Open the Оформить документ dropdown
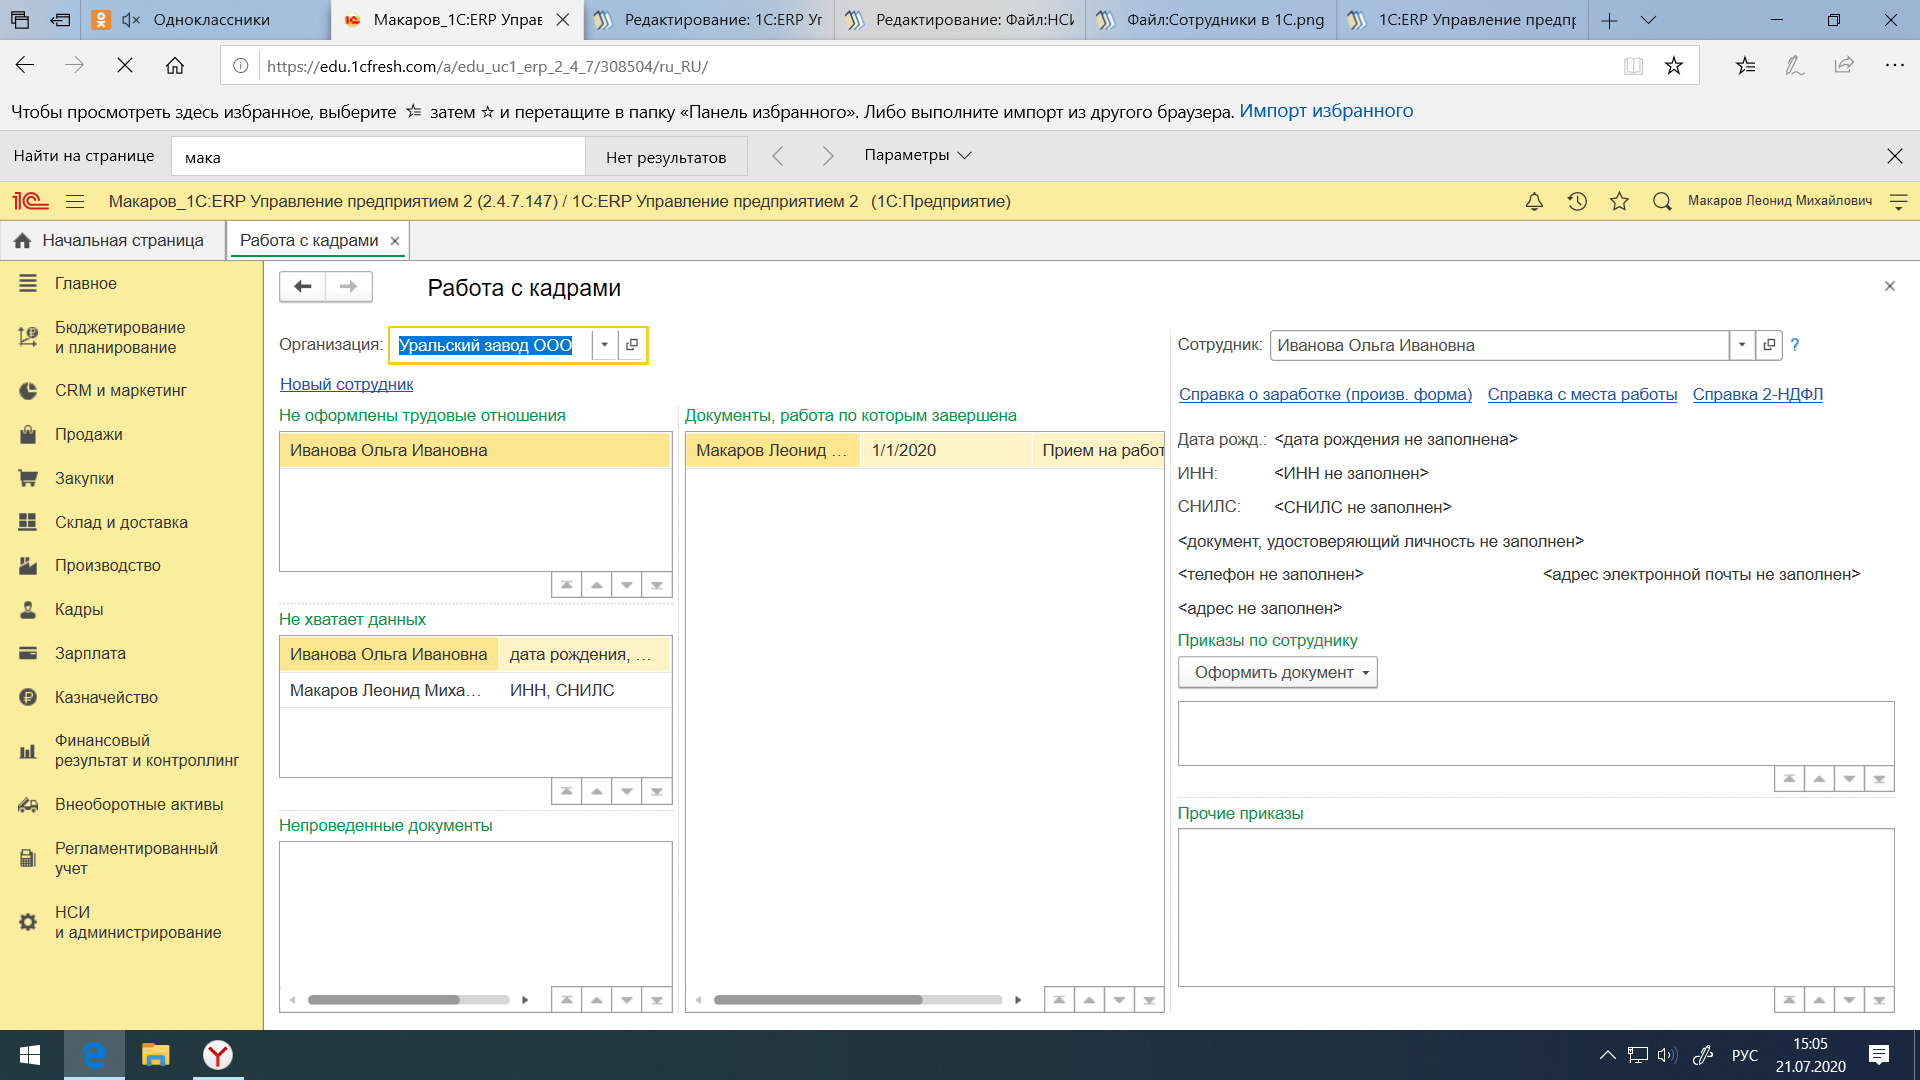This screenshot has width=1920, height=1080. tap(1278, 672)
